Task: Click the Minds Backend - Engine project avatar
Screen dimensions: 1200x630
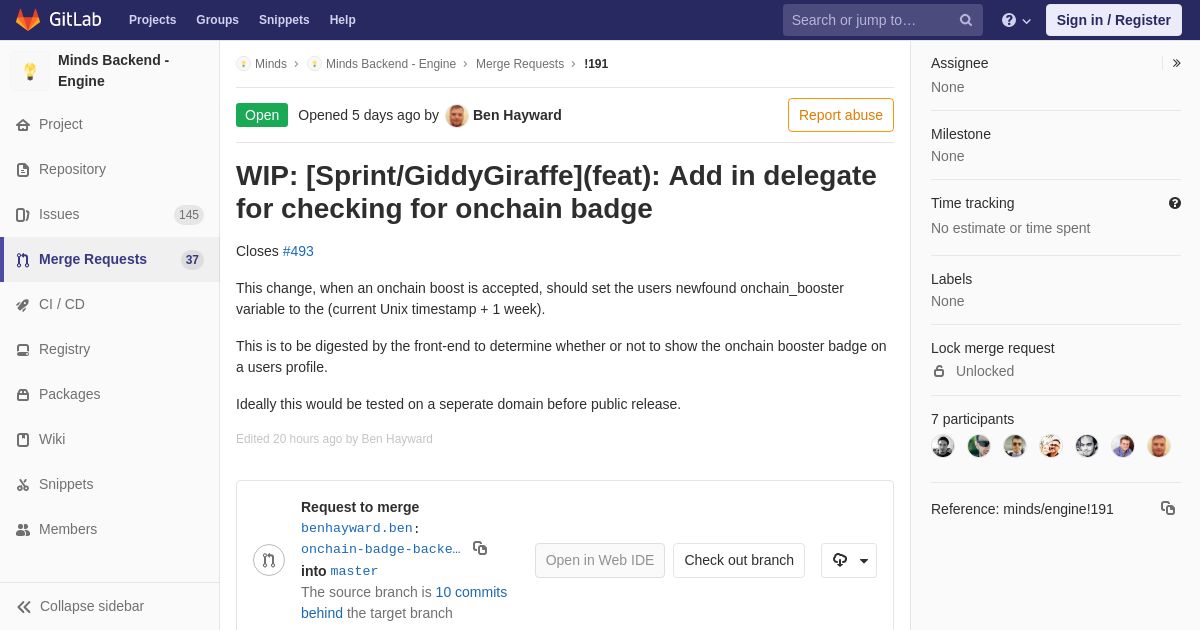Action: pyautogui.click(x=30, y=71)
